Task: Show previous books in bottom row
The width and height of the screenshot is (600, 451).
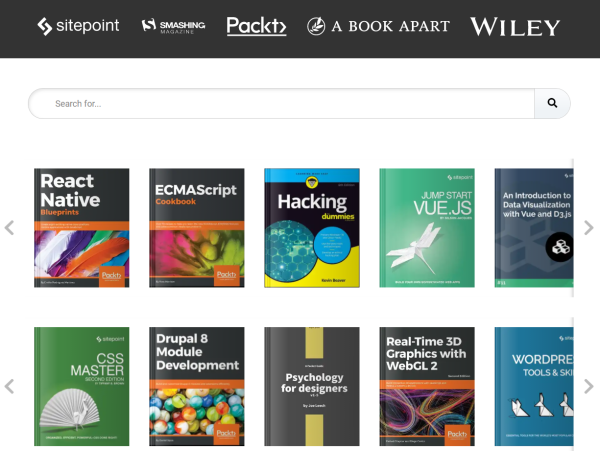Action: (x=10, y=386)
